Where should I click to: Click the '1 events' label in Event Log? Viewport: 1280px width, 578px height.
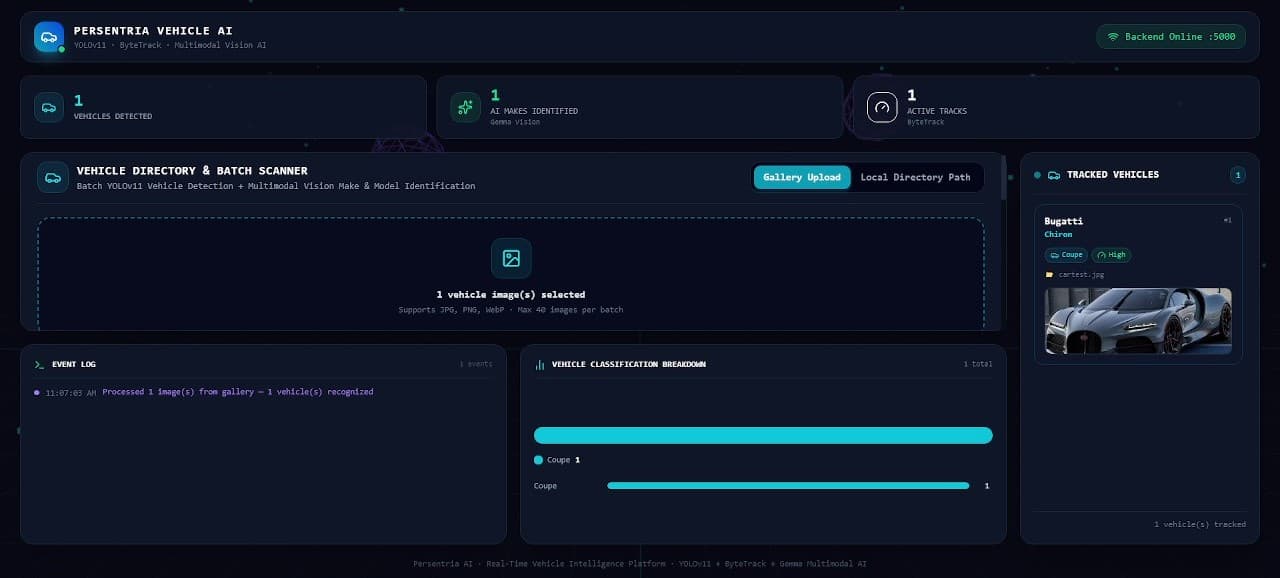point(476,364)
